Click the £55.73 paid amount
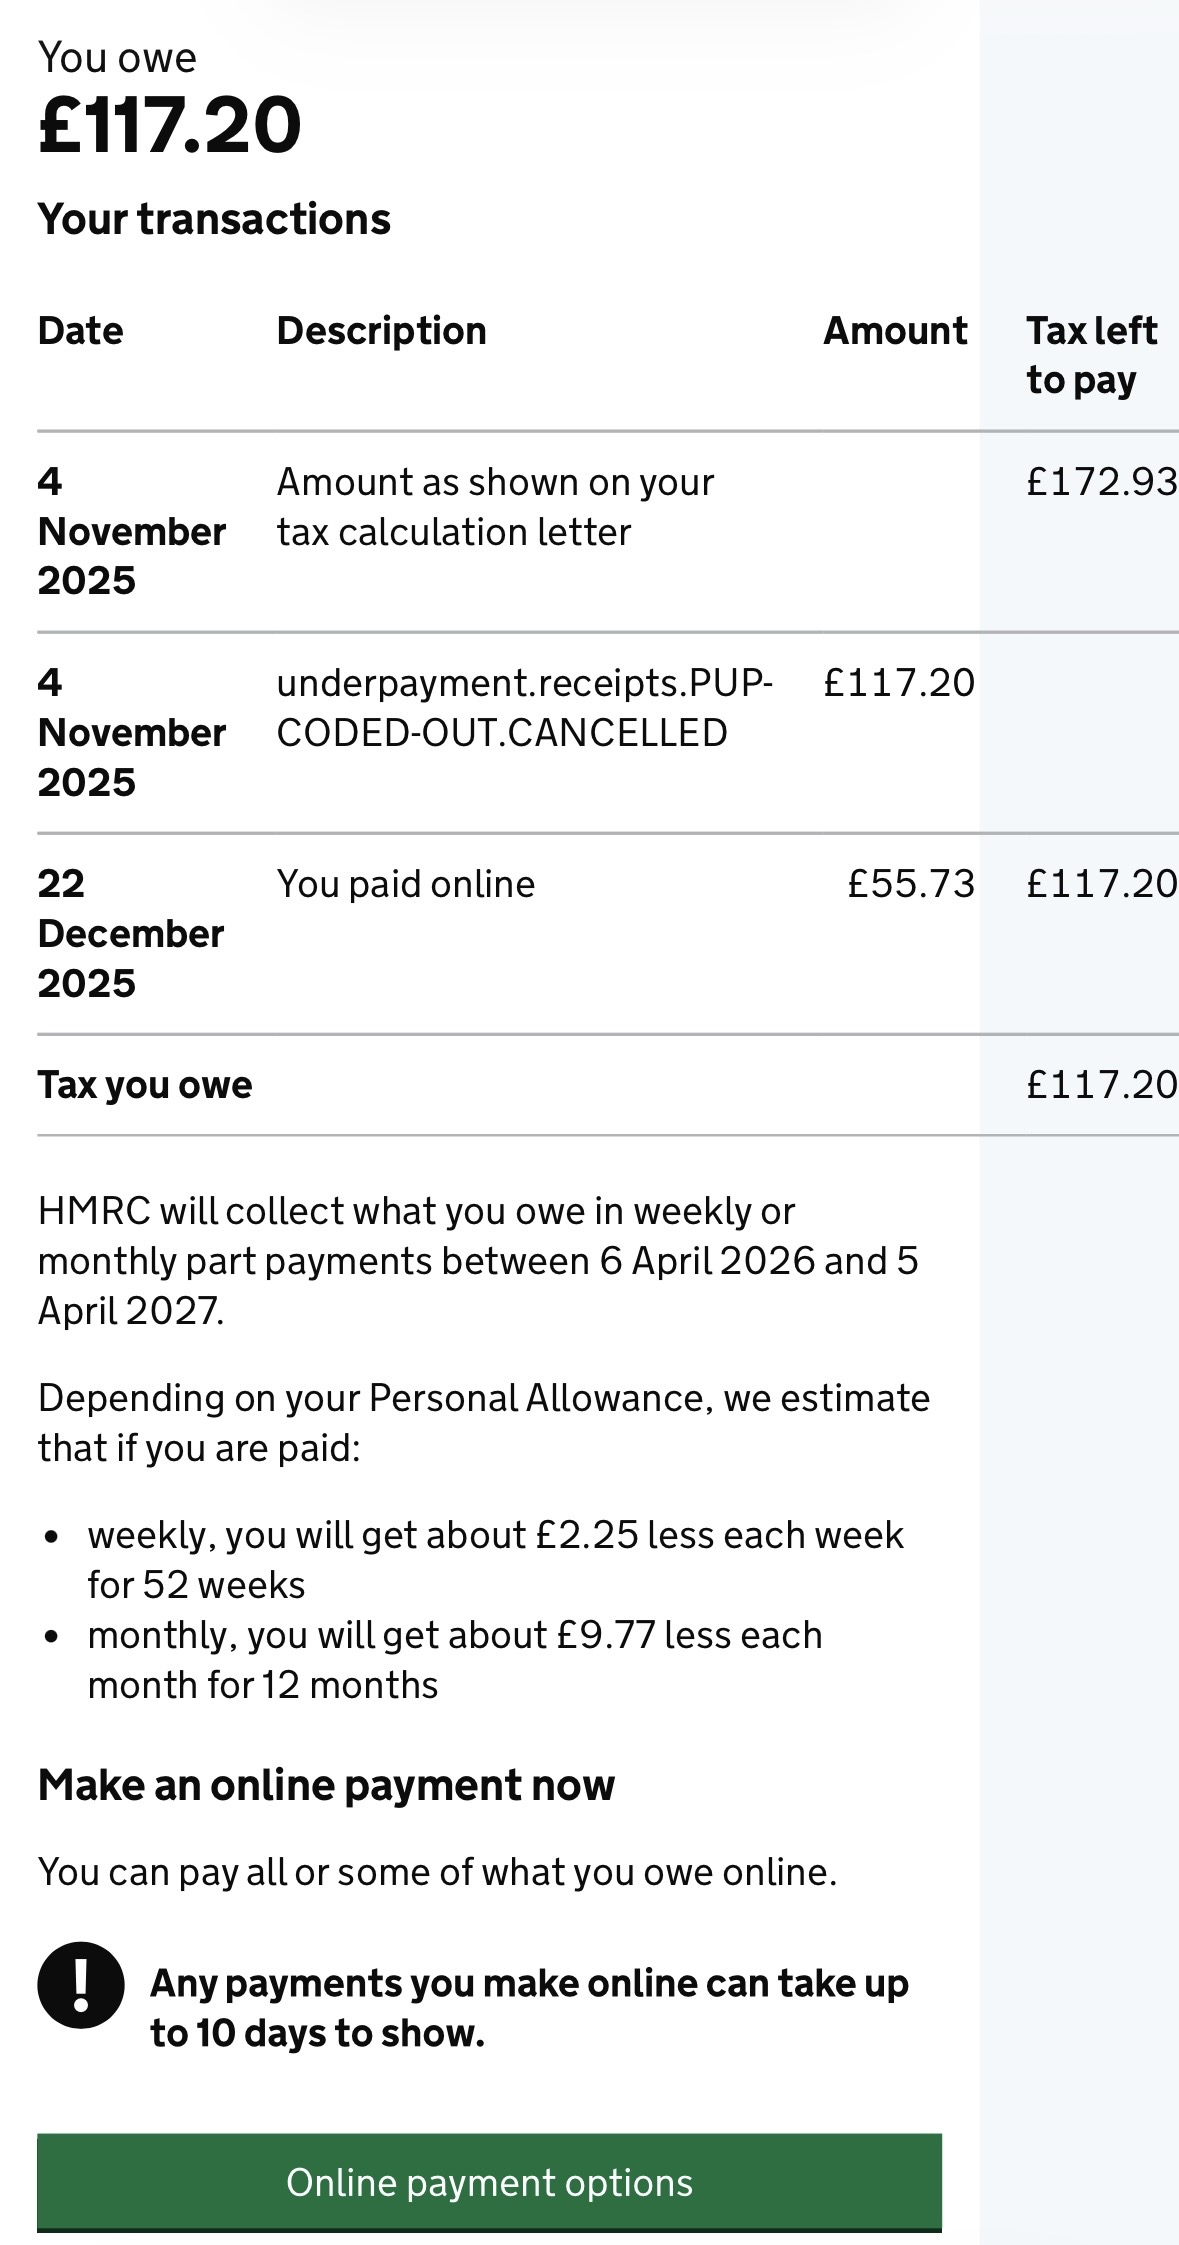This screenshot has height=2245, width=1179. 910,884
